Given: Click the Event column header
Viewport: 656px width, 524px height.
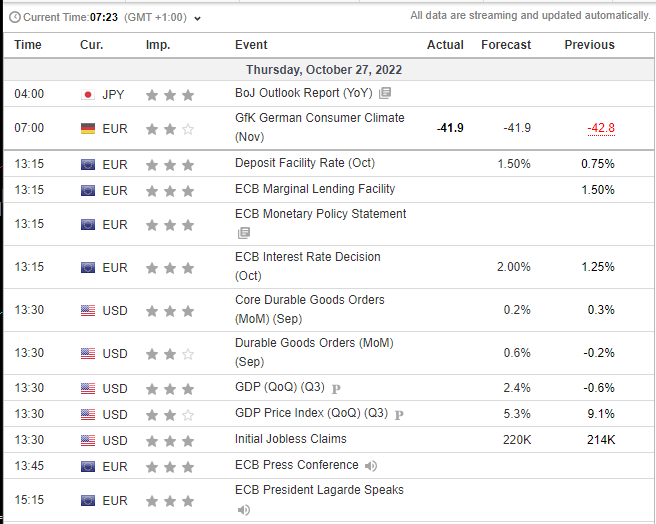Looking at the screenshot, I should point(251,45).
